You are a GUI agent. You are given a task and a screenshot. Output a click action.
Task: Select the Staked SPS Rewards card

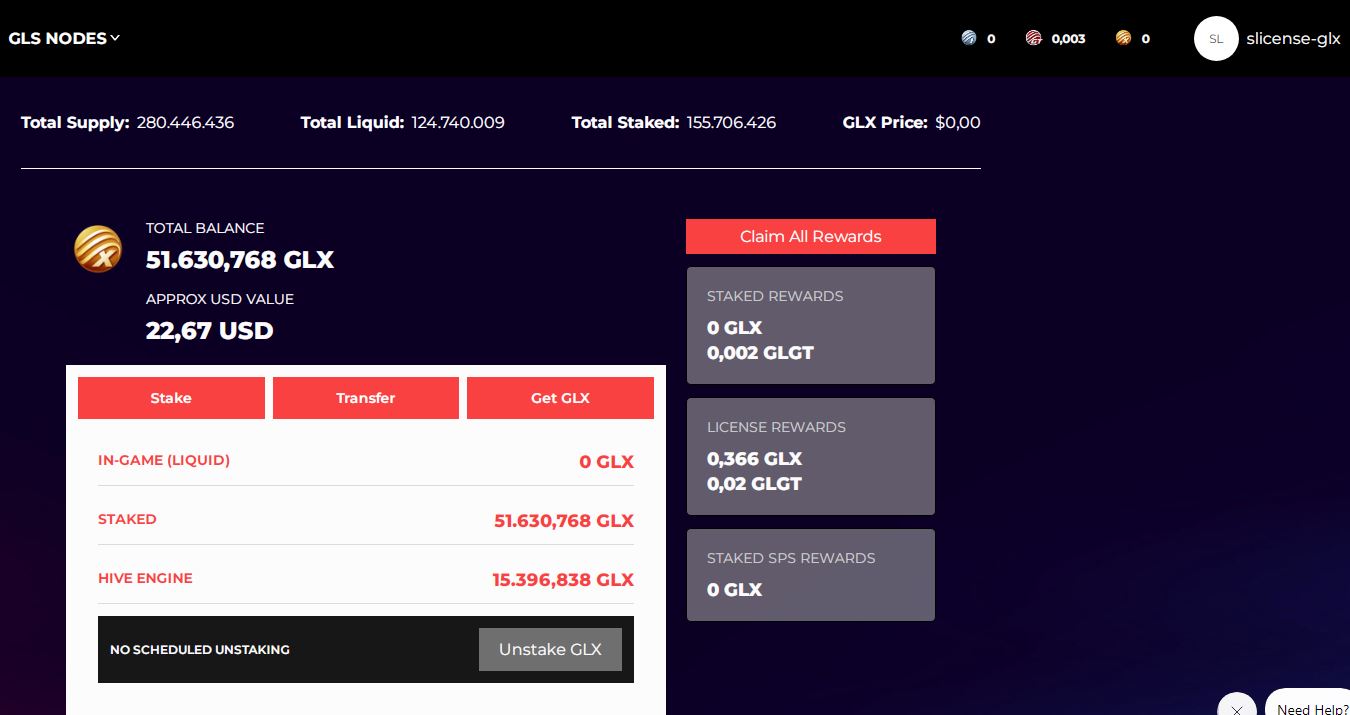811,575
